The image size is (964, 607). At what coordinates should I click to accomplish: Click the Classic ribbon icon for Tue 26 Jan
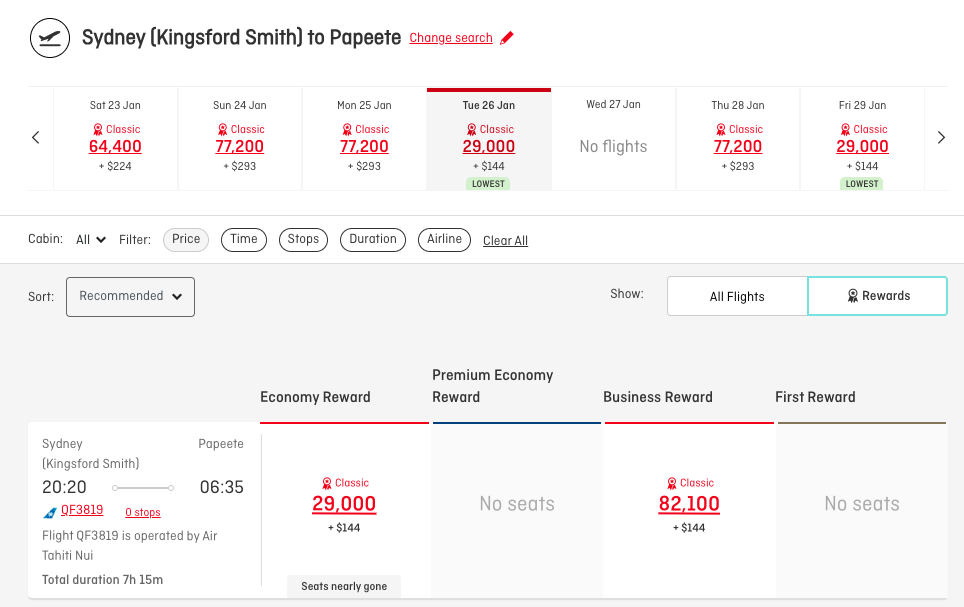coord(472,129)
